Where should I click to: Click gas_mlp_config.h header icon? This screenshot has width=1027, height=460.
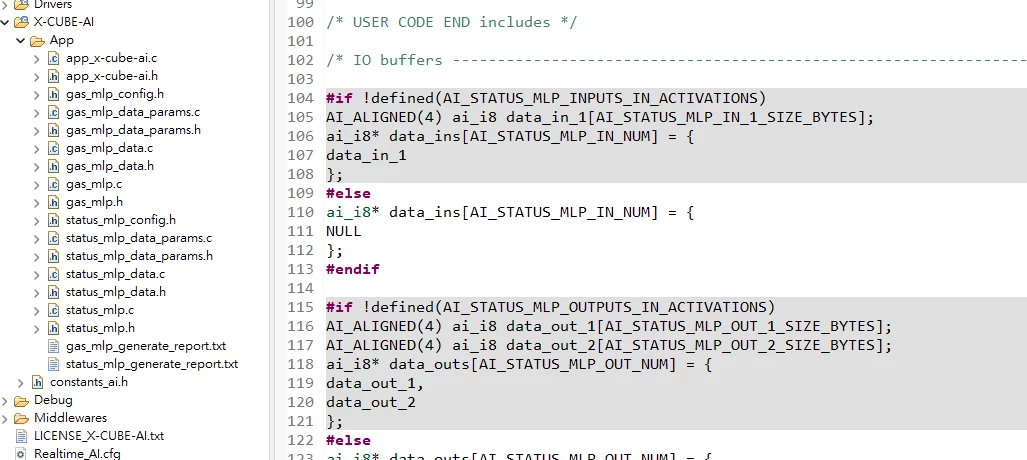tap(54, 94)
